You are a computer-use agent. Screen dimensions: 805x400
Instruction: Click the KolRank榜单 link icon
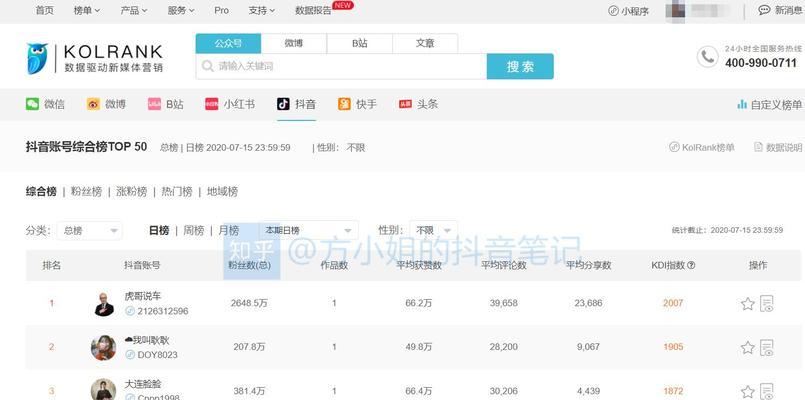click(x=674, y=147)
